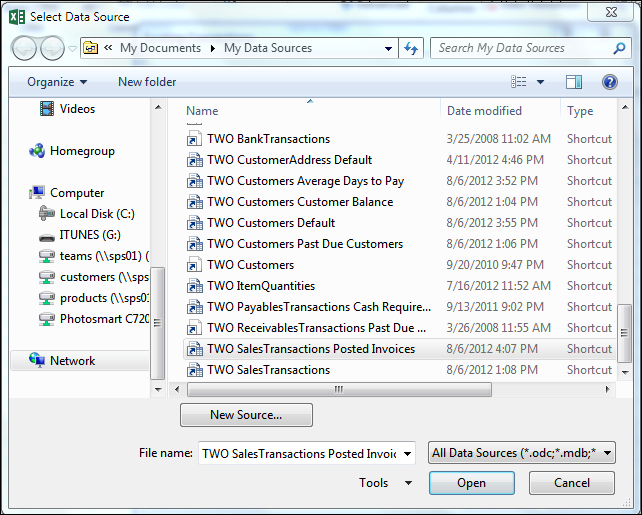Click the change view icon
This screenshot has height=515, width=642.
tap(518, 82)
